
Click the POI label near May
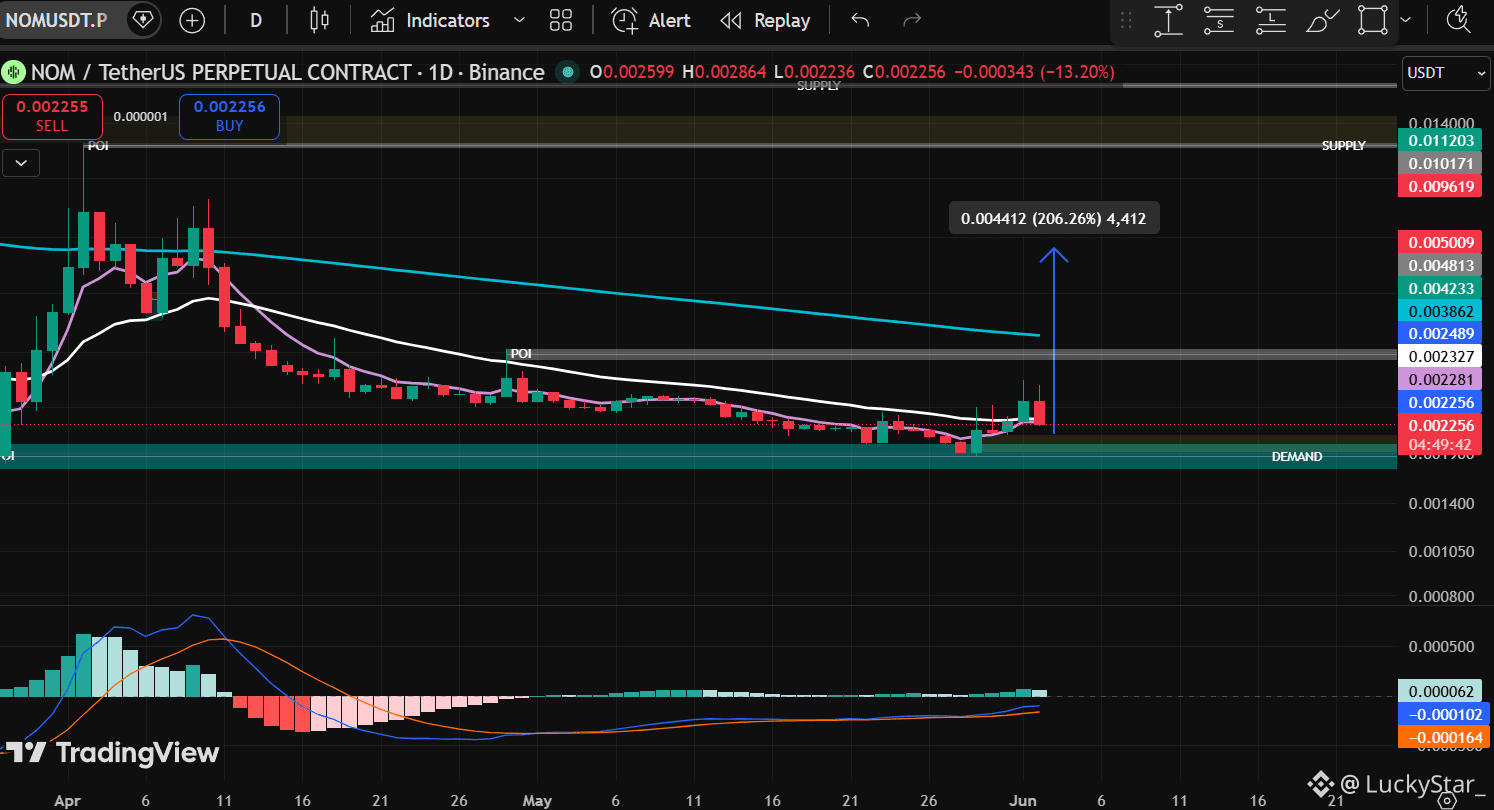click(x=520, y=354)
